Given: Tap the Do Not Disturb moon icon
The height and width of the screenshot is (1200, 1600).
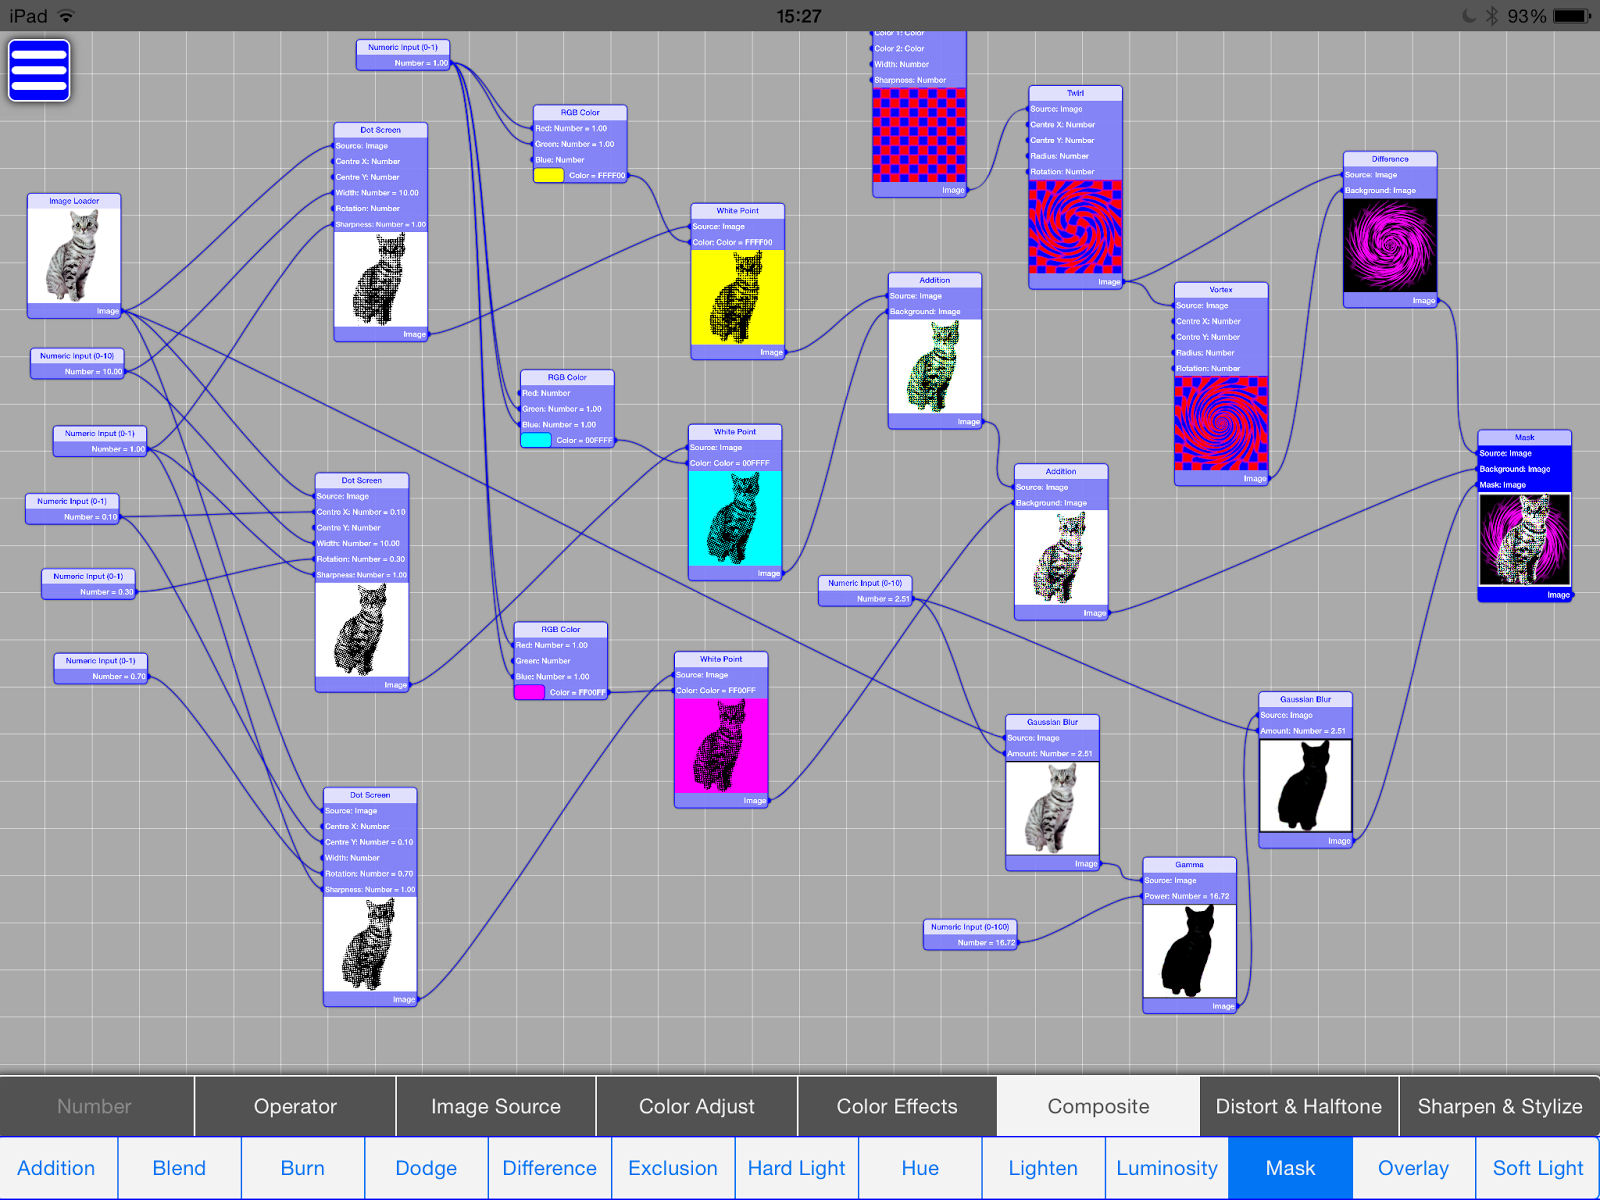Looking at the screenshot, I should pos(1469,16).
